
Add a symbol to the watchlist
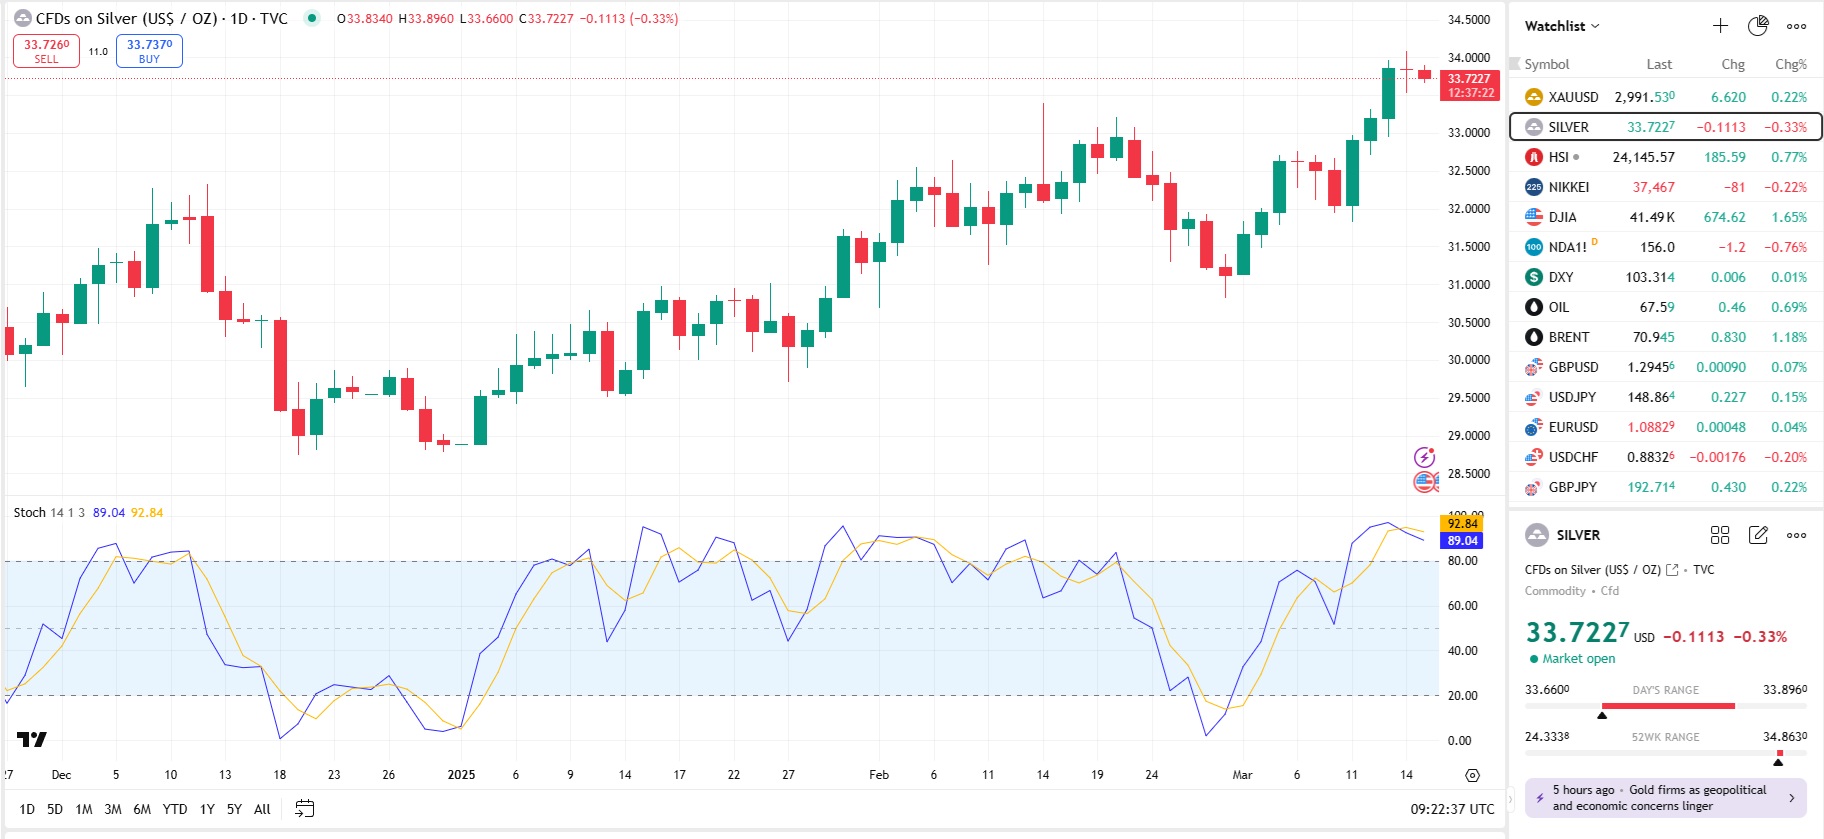click(x=1720, y=26)
